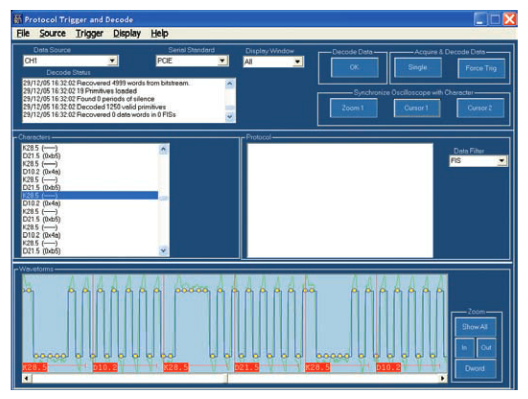Expand the Data Source CH1 dropdown
This screenshot has height=399, width=528.
pos(112,61)
